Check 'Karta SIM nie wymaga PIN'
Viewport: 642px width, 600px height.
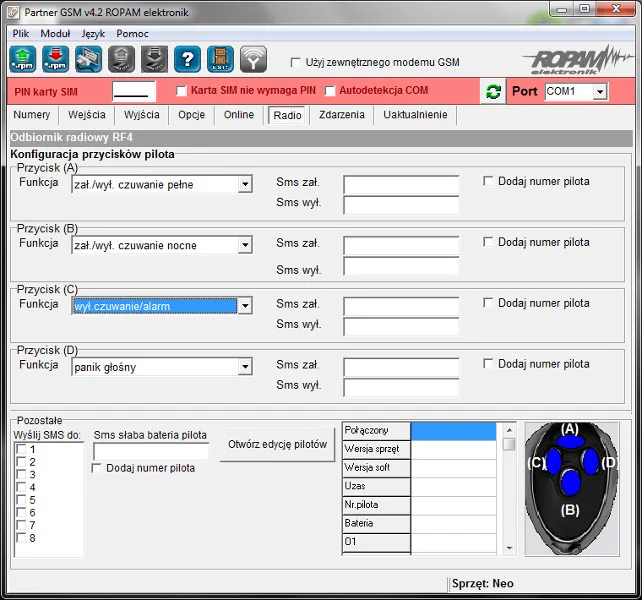(181, 91)
